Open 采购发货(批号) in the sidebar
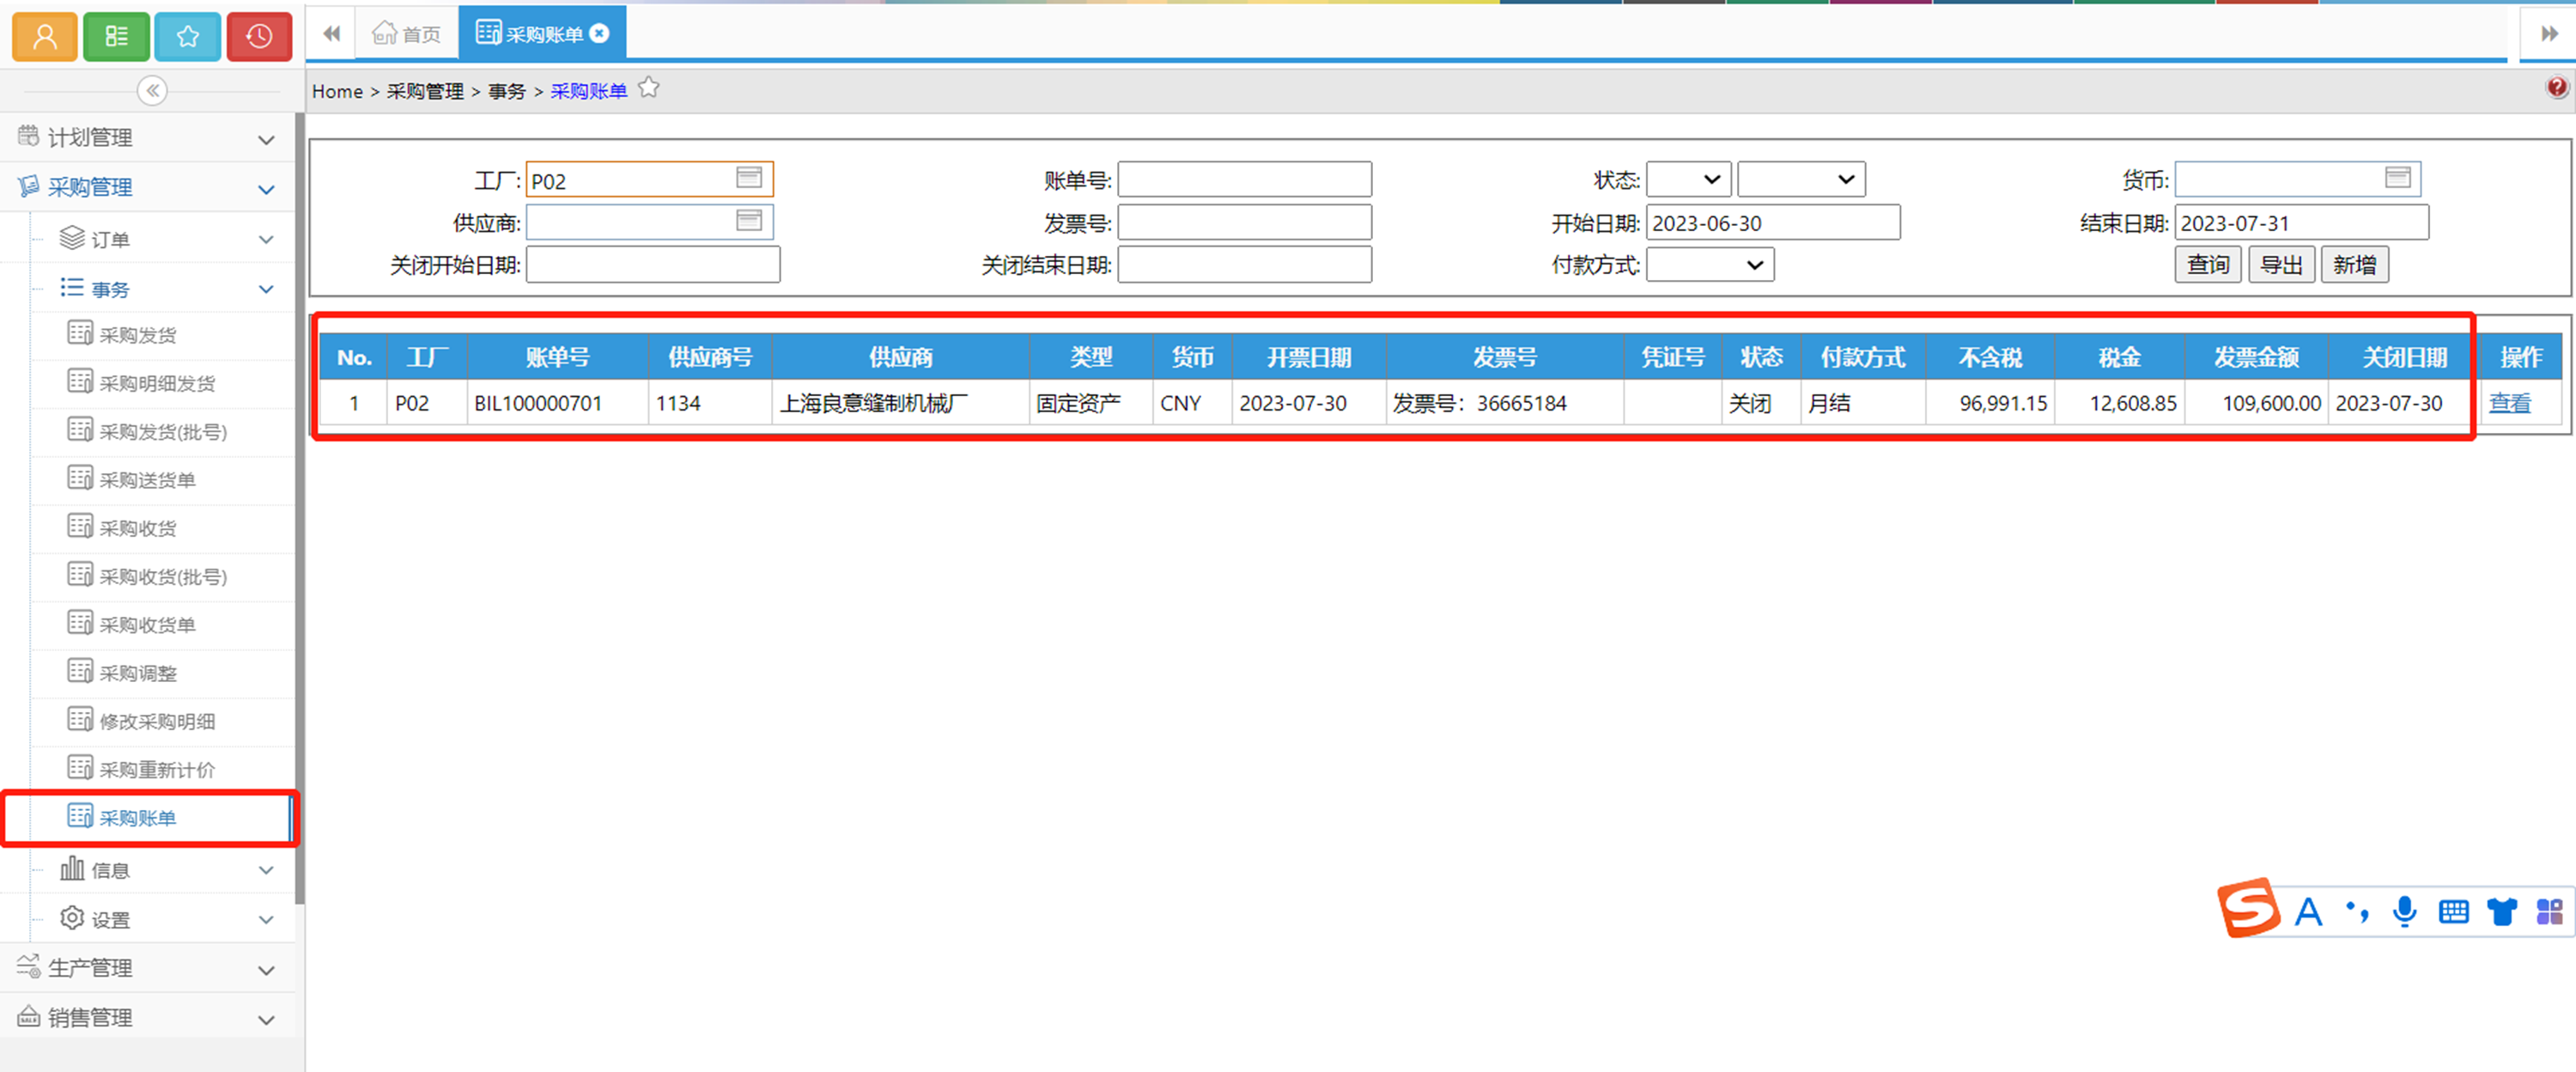 coord(163,432)
